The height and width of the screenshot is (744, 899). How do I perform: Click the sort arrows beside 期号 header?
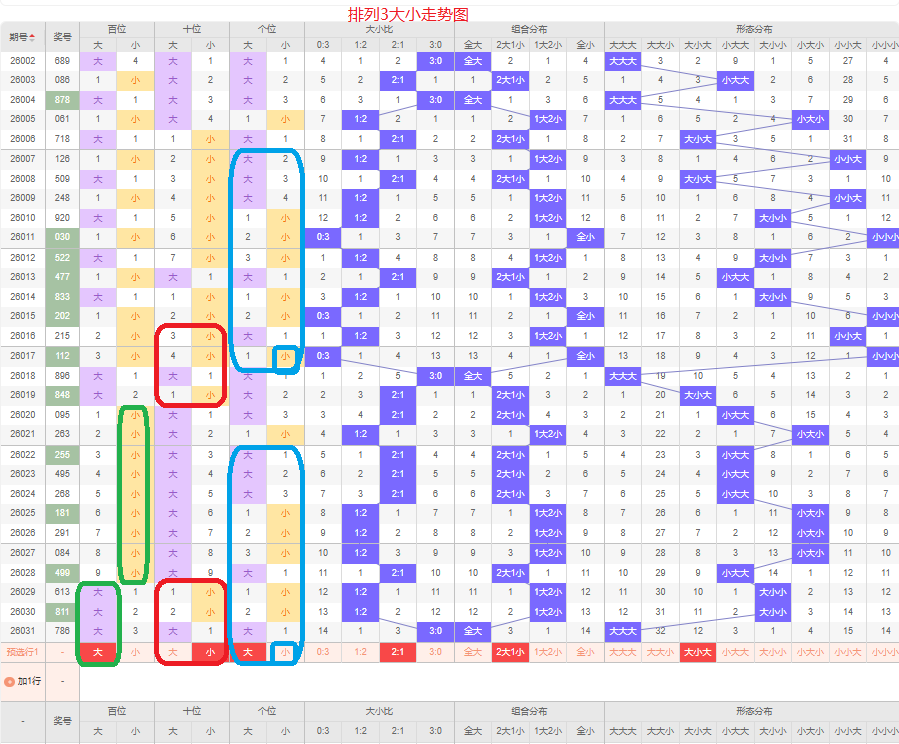(32, 38)
